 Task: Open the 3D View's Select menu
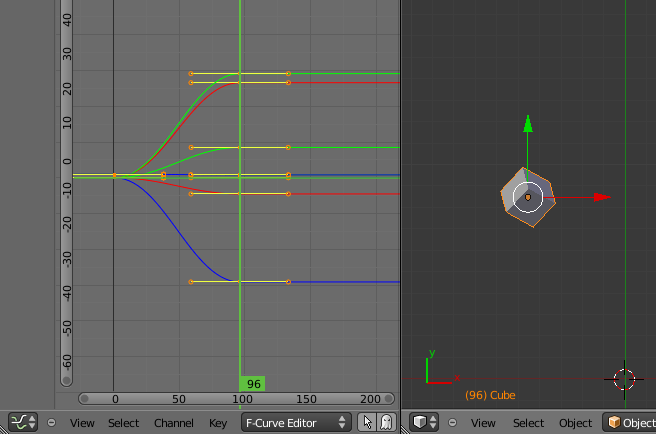pyautogui.click(x=528, y=423)
